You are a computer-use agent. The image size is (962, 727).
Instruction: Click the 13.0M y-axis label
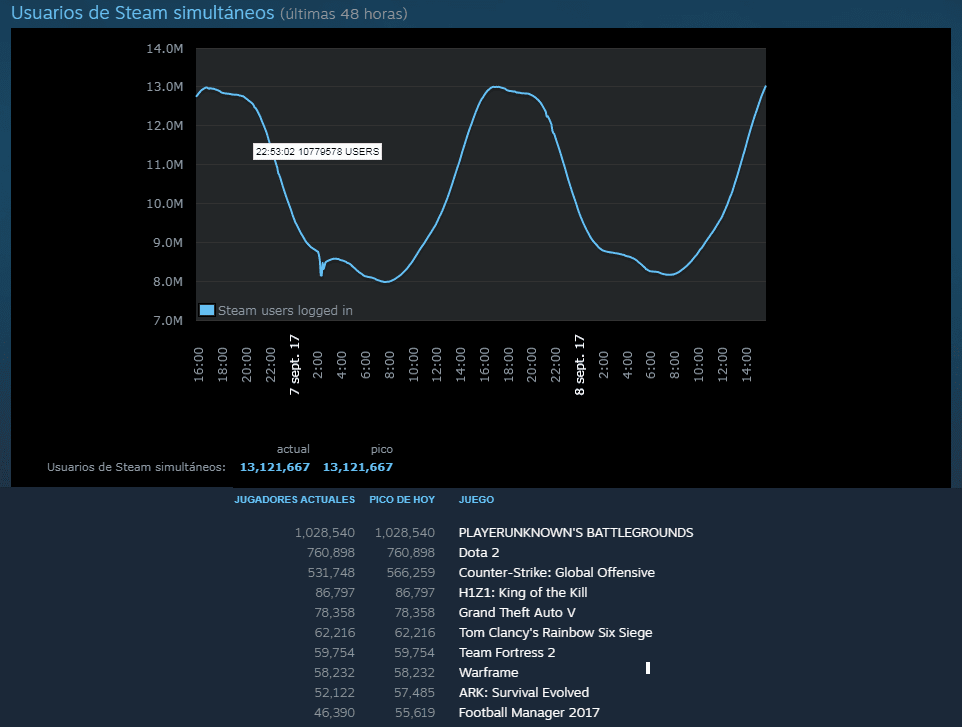pos(164,87)
